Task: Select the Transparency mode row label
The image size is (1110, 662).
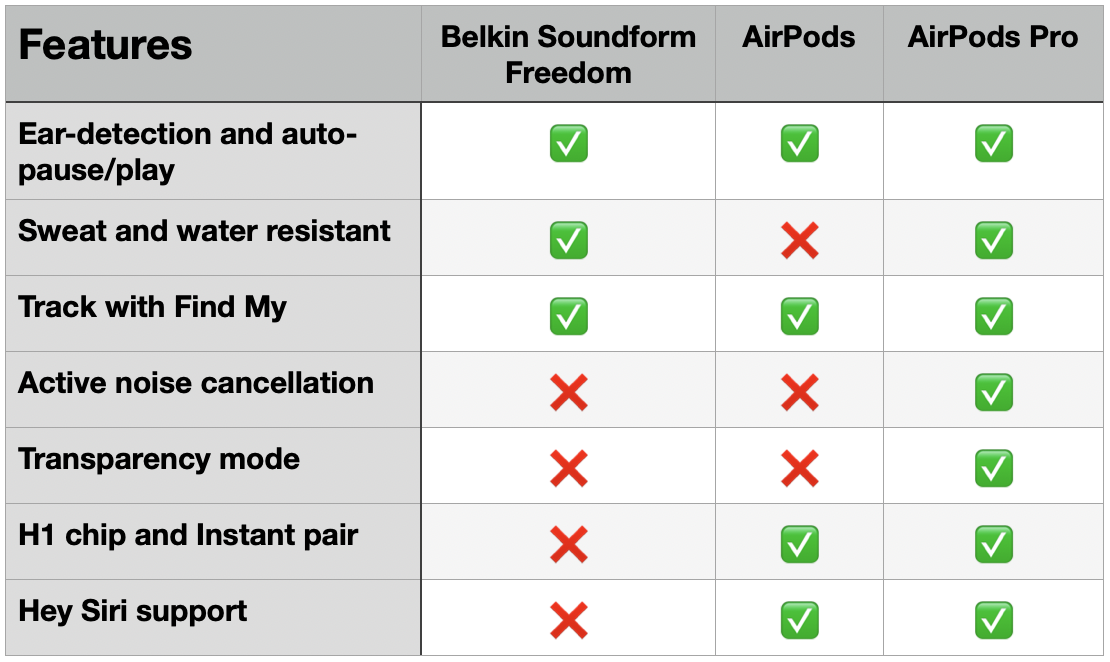Action: (x=159, y=459)
